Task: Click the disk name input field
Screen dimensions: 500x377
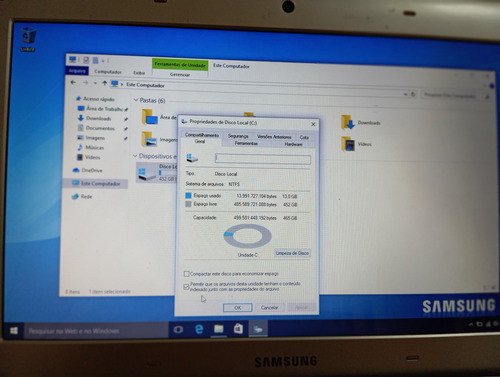Action: point(263,159)
